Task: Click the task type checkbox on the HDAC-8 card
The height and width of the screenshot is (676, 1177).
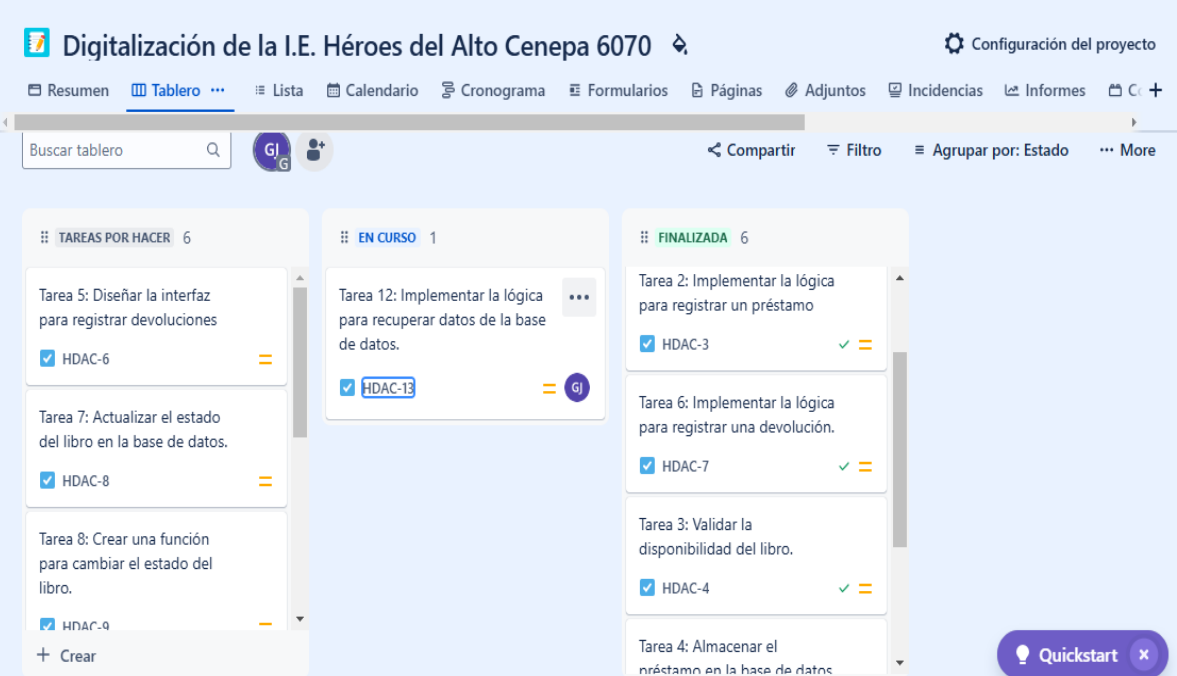Action: [46, 480]
